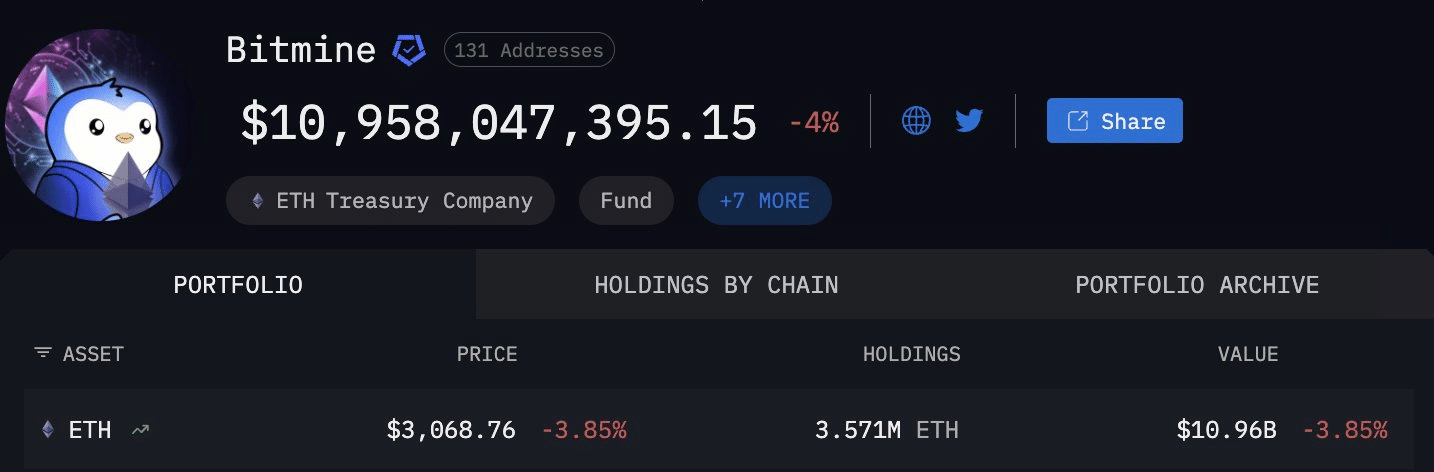1434x472 pixels.
Task: Click the Ethereum icon in treasury tag
Action: [258, 201]
